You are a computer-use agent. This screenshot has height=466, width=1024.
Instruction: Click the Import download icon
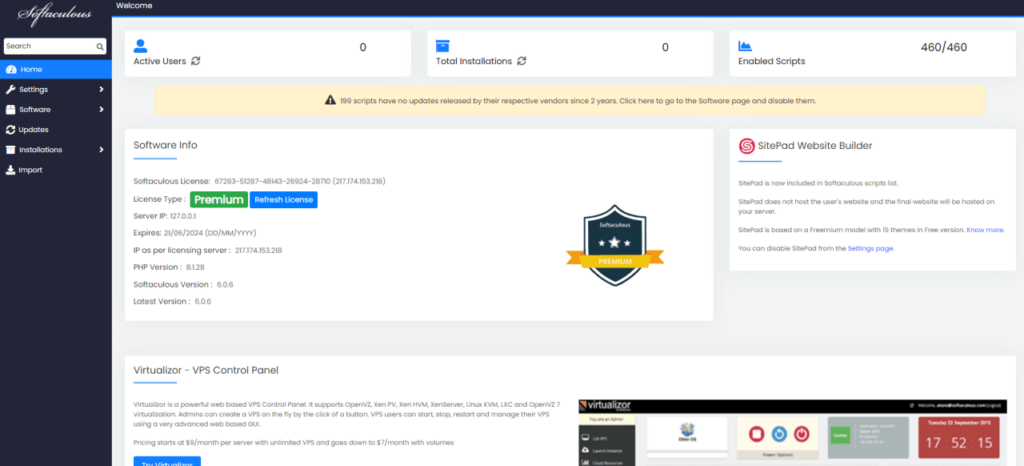10,170
